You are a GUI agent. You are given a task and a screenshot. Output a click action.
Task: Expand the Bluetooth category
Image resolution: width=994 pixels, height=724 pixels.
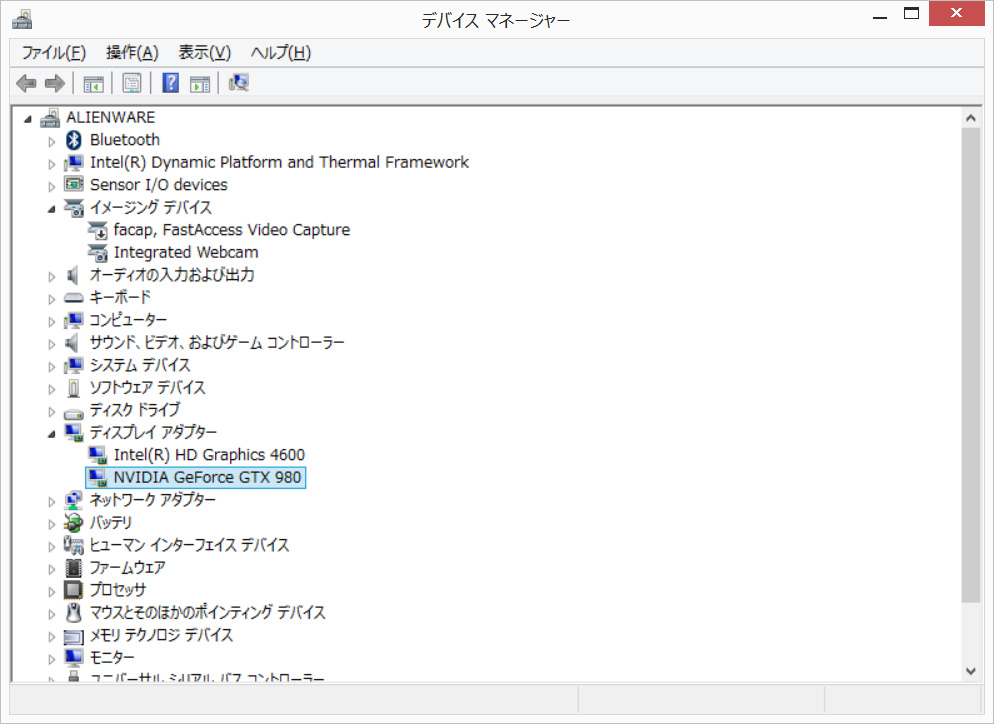[x=52, y=141]
